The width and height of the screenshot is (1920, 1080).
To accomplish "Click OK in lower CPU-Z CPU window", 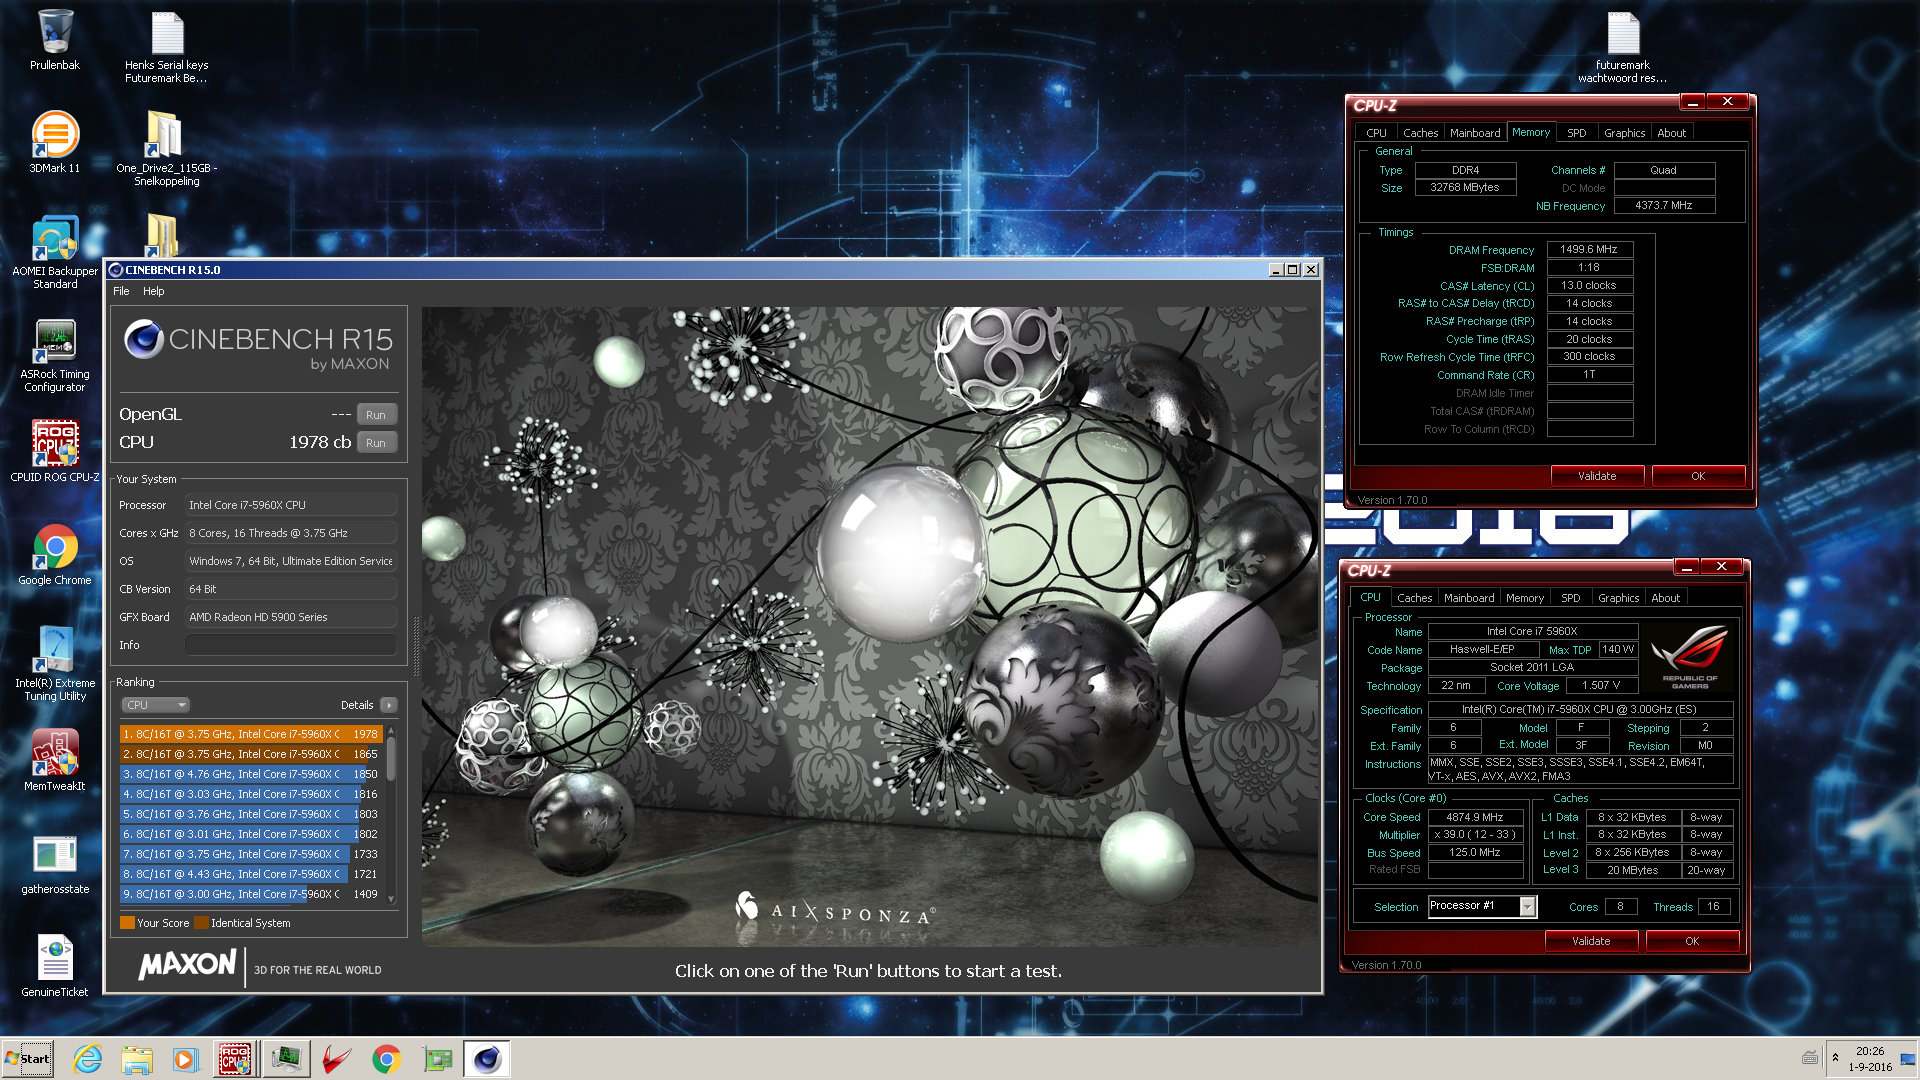I will 1692,941.
